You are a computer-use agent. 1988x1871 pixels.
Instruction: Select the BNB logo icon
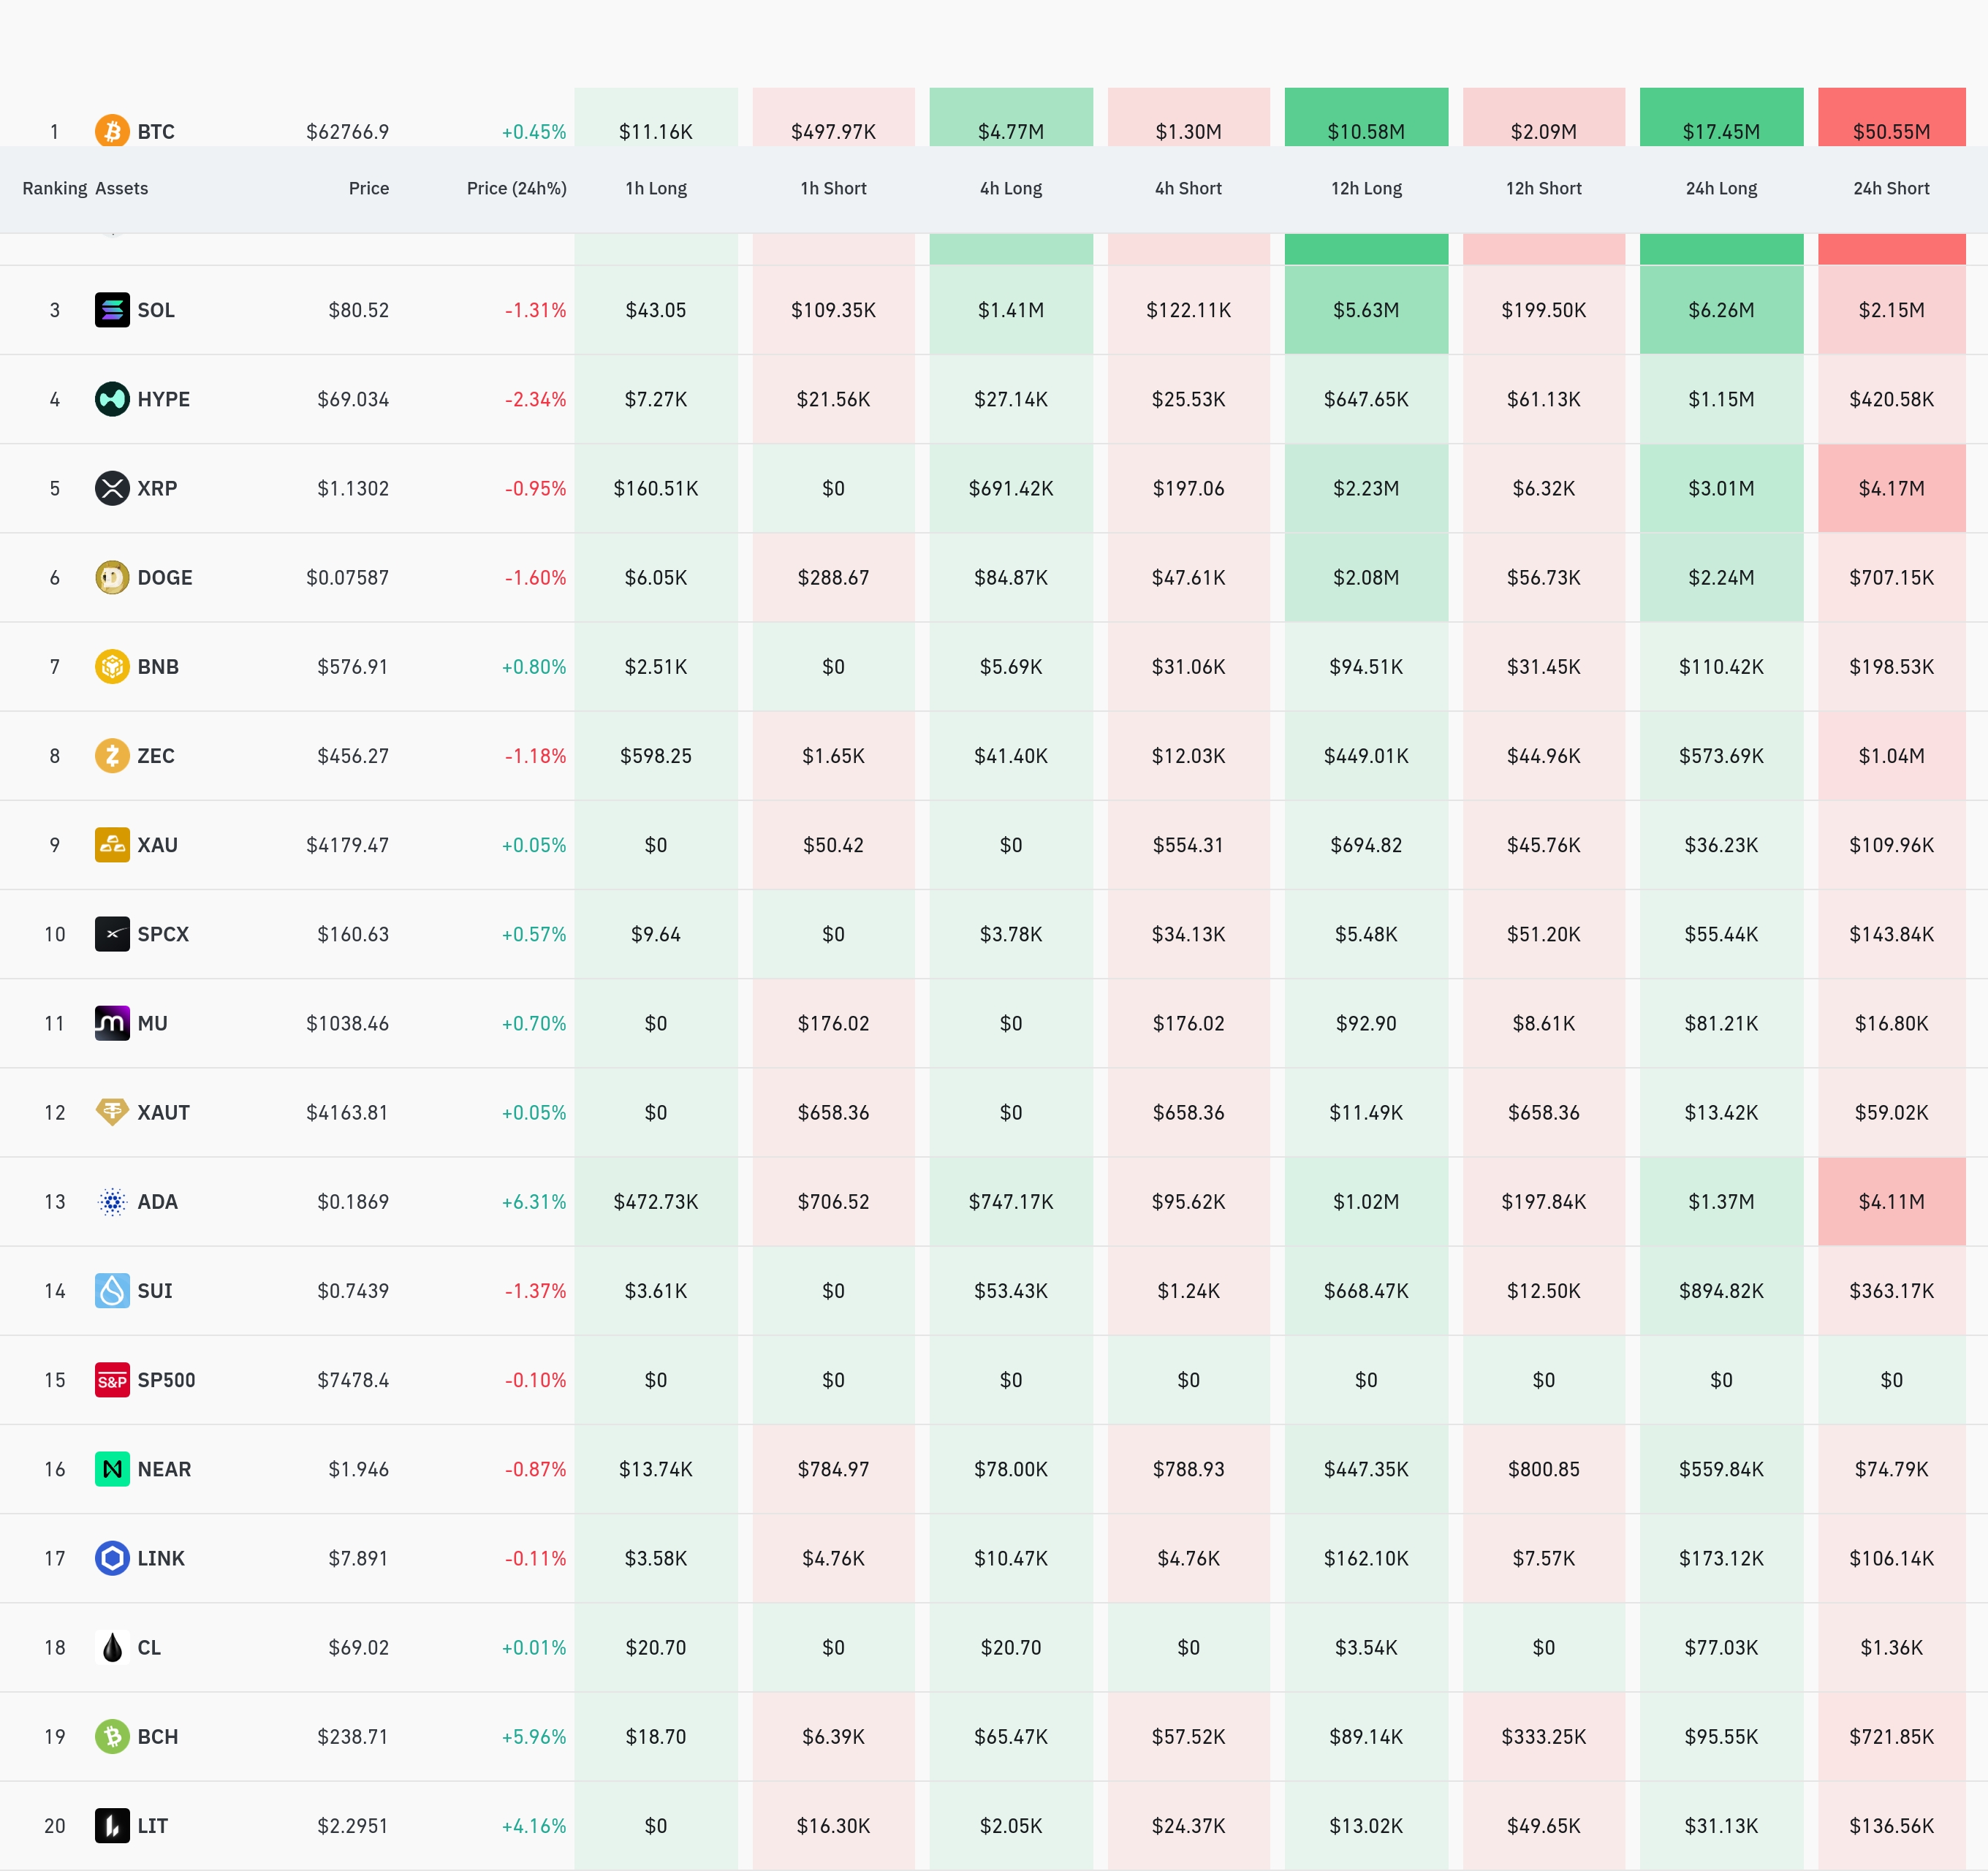pyautogui.click(x=112, y=666)
